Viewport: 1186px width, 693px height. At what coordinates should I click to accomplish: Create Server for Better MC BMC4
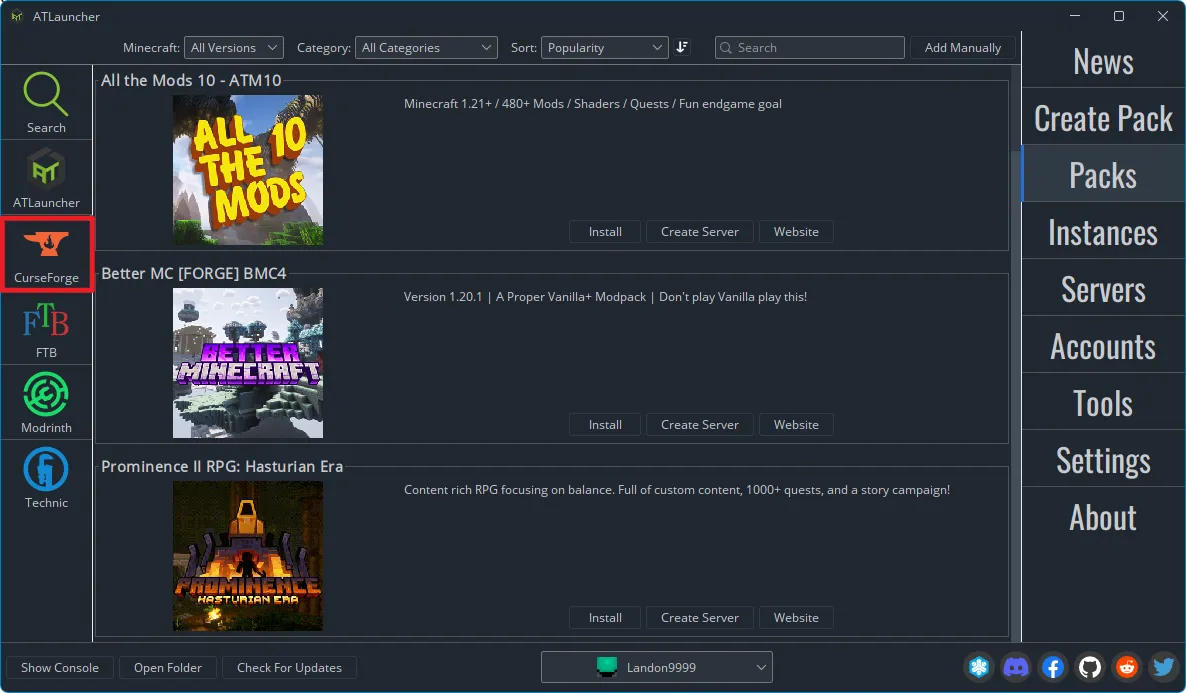(700, 424)
